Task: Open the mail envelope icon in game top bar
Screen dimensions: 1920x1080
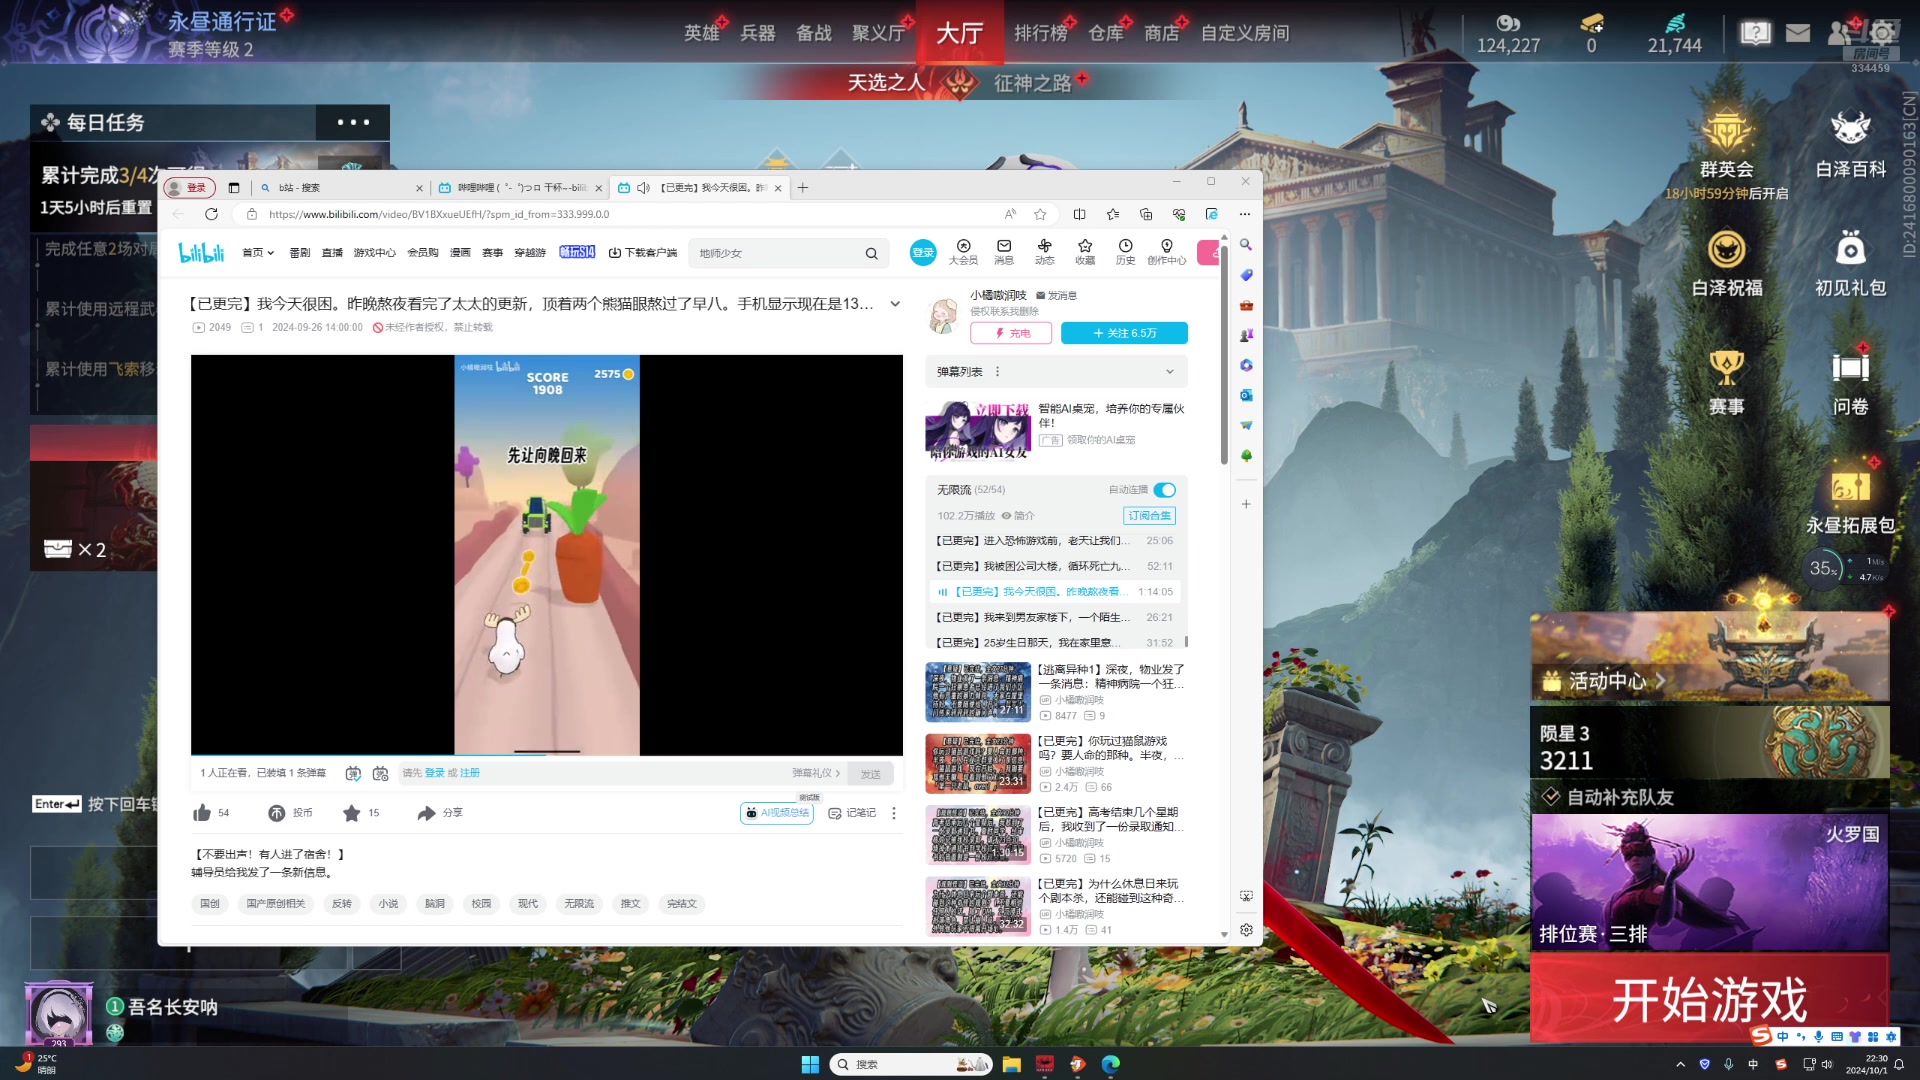Action: tap(1798, 33)
